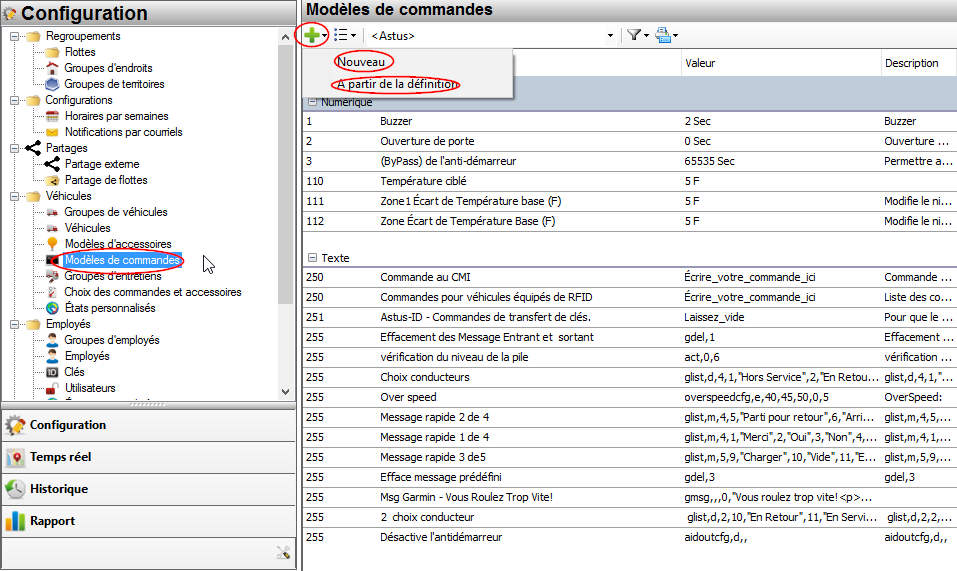The width and height of the screenshot is (957, 571).
Task: Open the <Astus> combo box dropdown
Action: 610,36
